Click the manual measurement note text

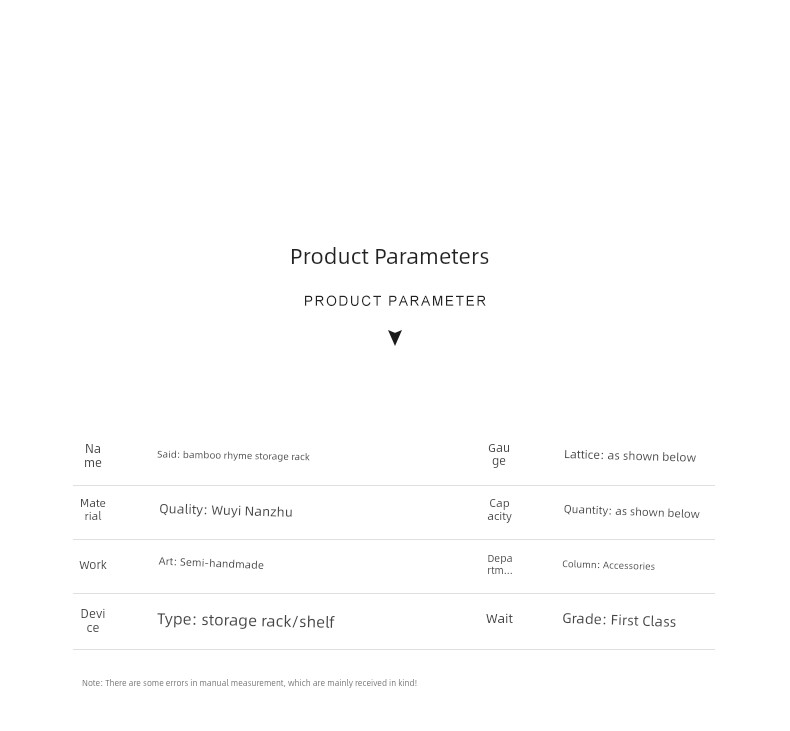(249, 683)
